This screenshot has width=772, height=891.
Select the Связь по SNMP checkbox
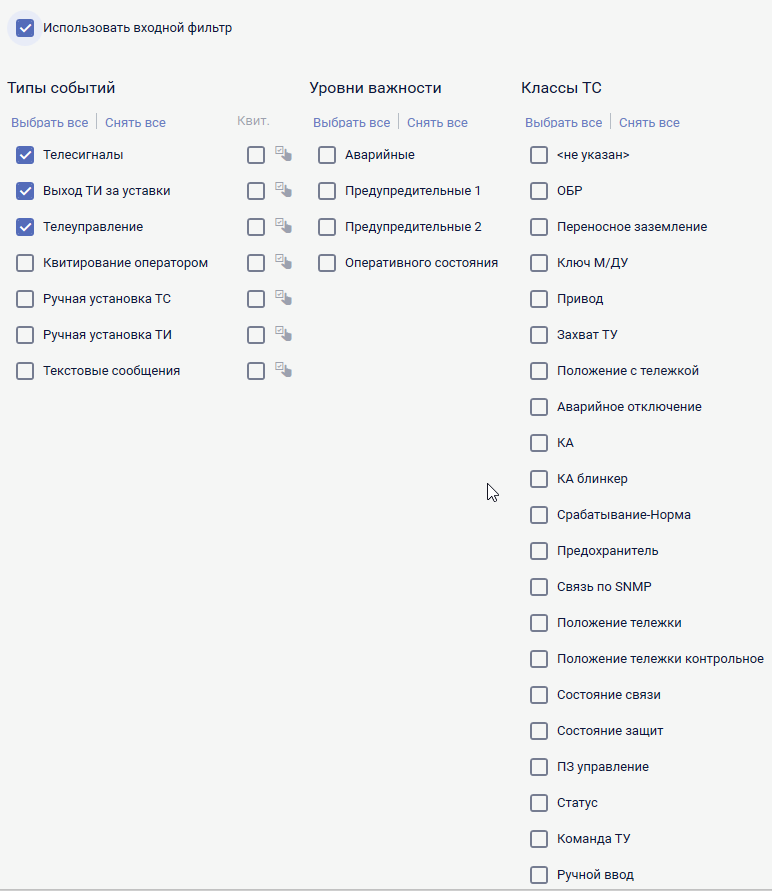click(539, 587)
